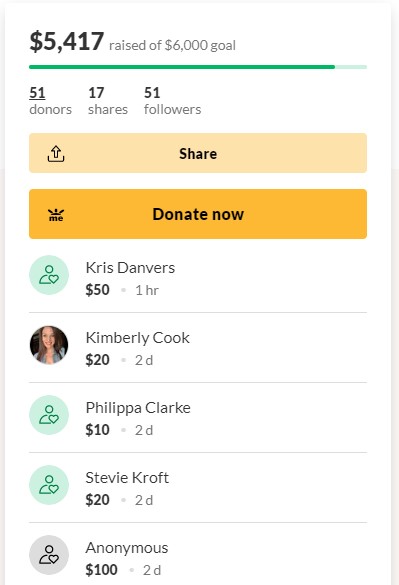
Task: Click Philippa Clarke's donor avatar icon
Action: point(49,415)
